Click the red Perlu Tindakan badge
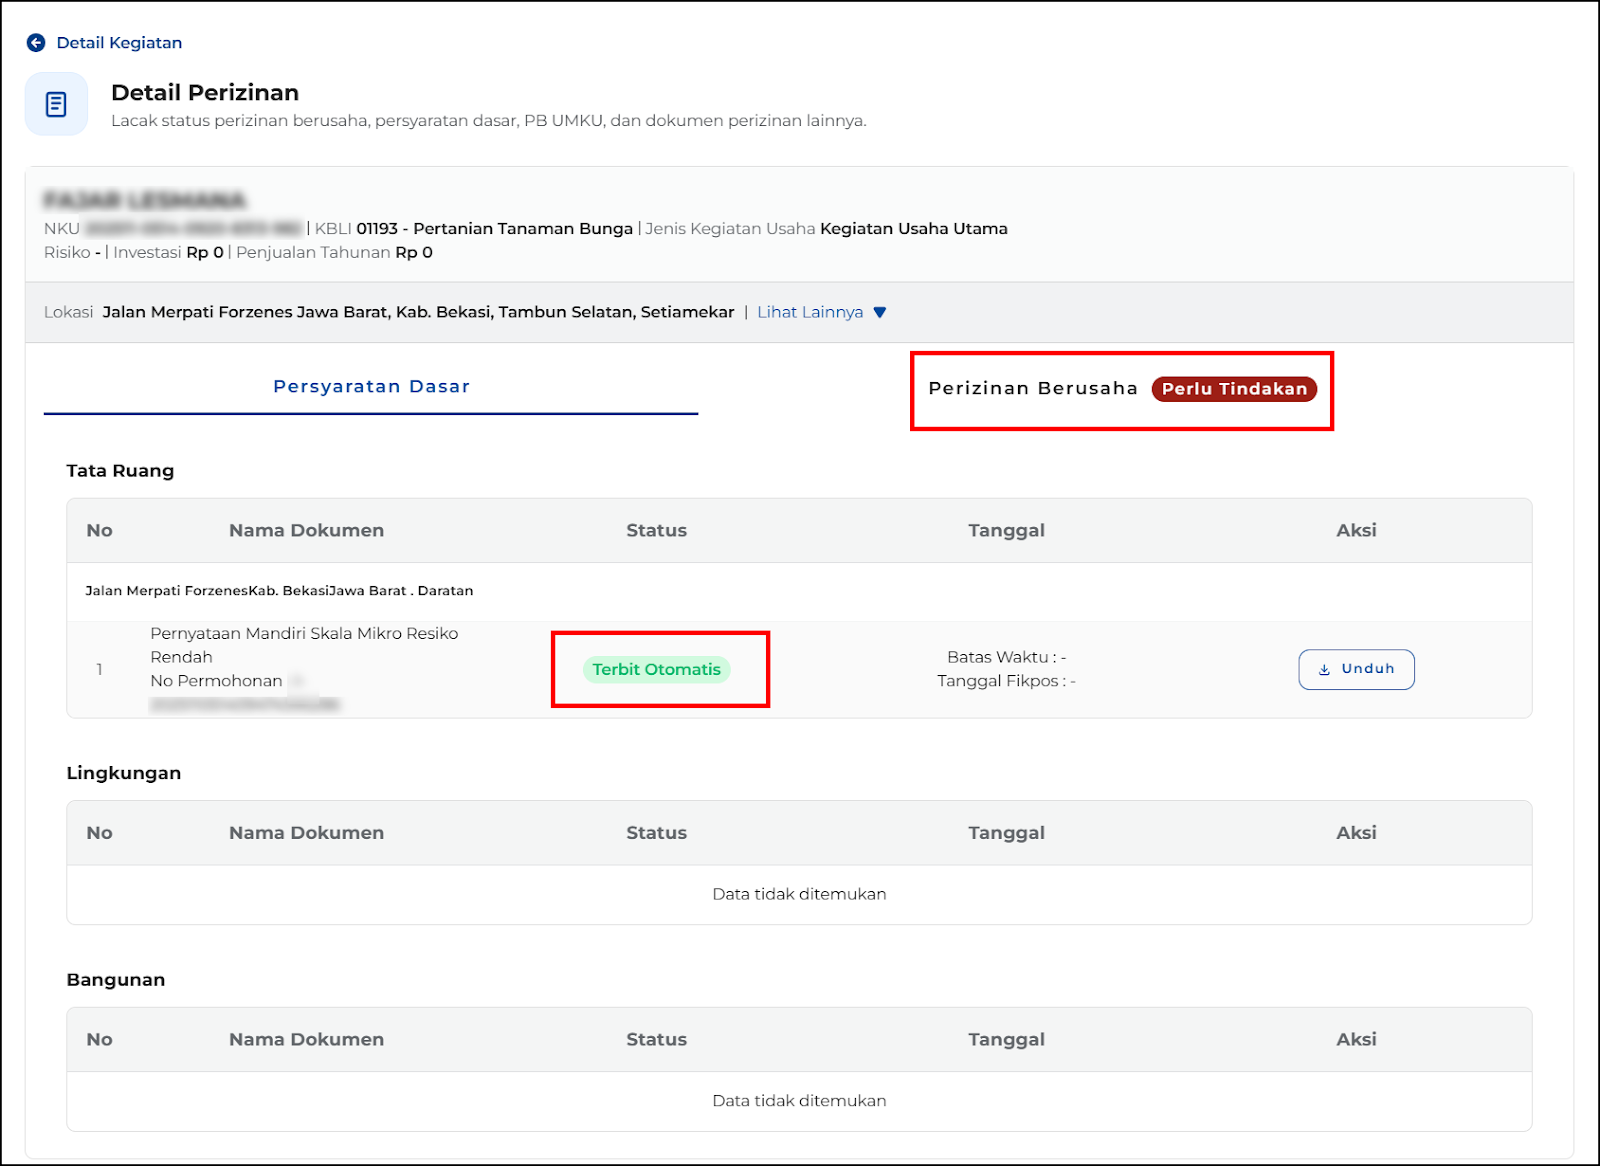Screen dimensions: 1600x1166 pos(1233,389)
